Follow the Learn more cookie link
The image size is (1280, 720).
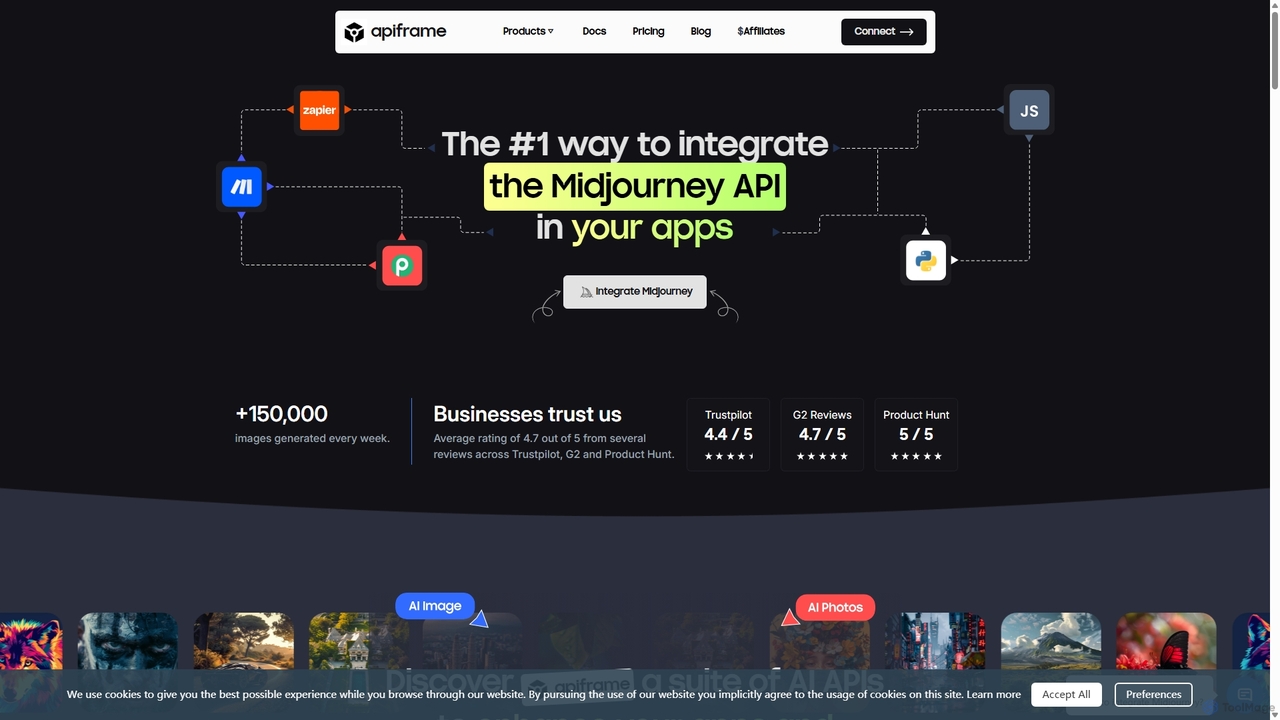coord(994,694)
